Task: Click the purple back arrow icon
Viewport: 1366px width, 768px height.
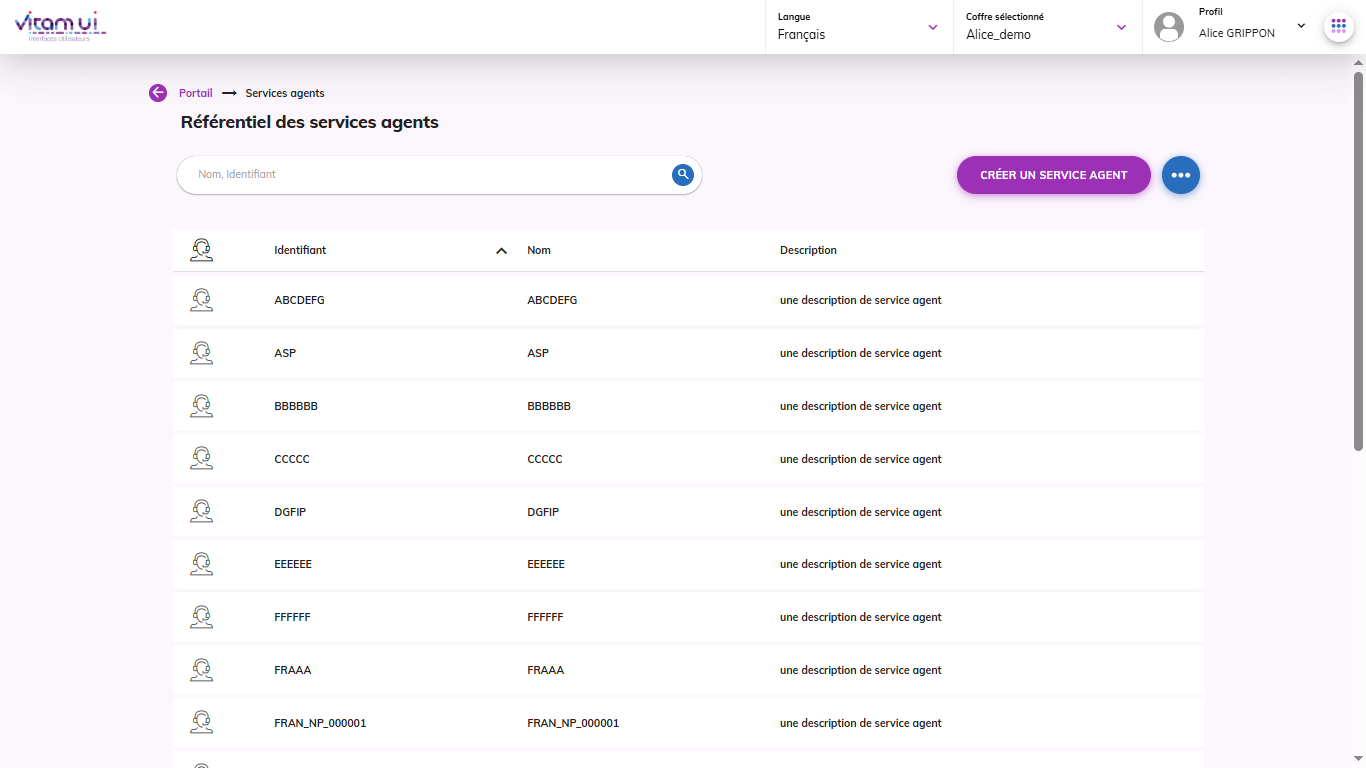Action: pos(158,93)
